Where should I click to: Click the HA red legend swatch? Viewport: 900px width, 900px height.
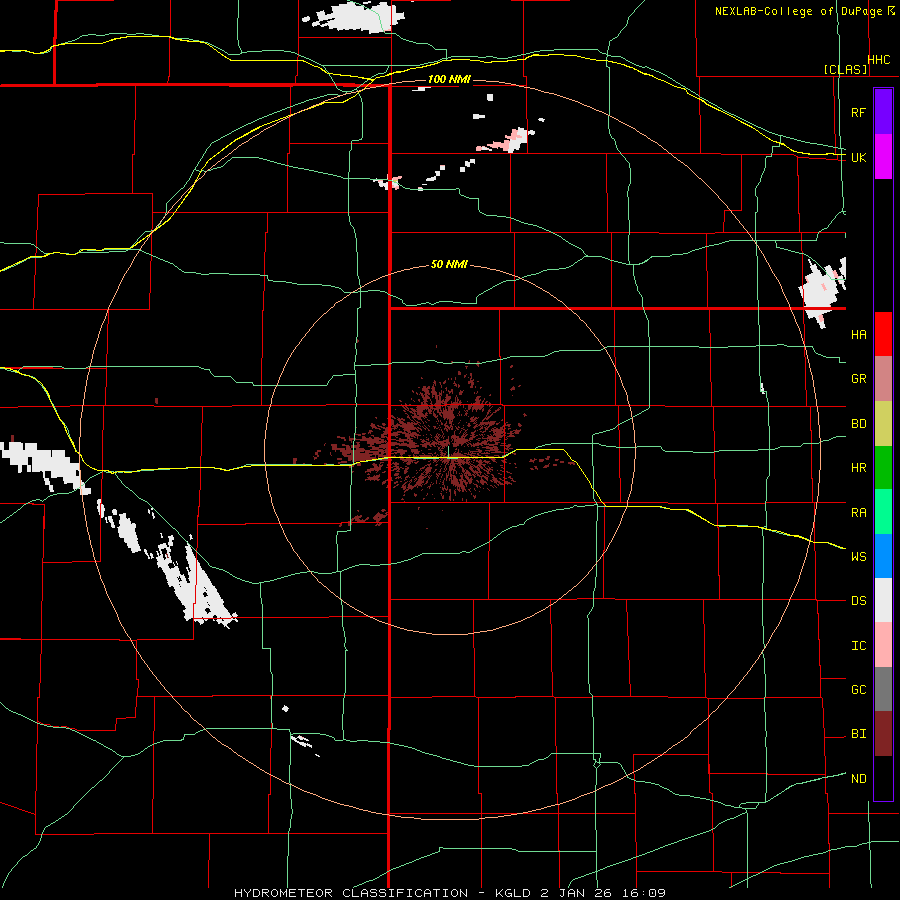[883, 334]
